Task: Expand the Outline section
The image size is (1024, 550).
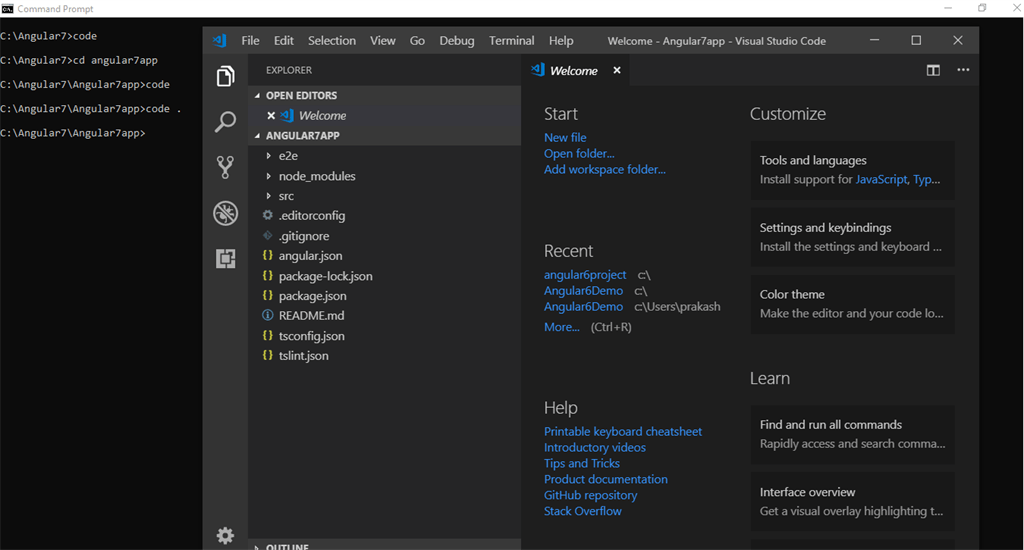Action: tap(257, 546)
